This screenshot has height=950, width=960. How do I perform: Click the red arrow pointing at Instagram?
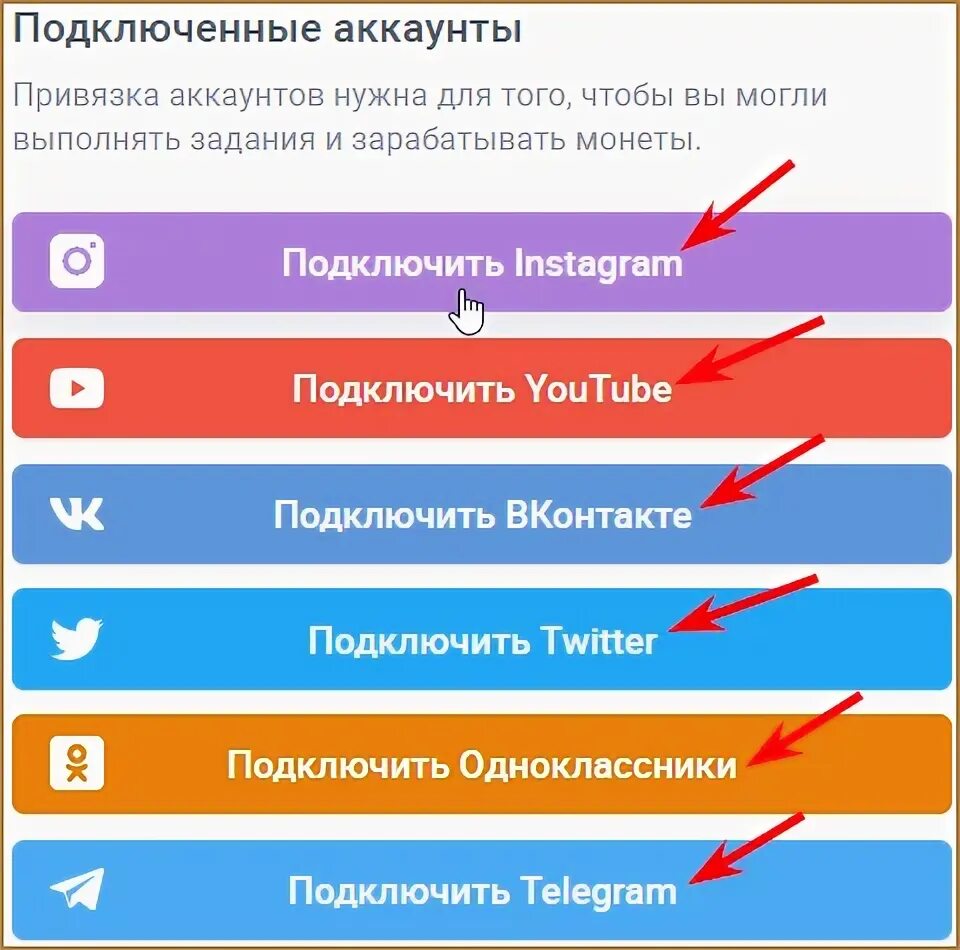737,205
